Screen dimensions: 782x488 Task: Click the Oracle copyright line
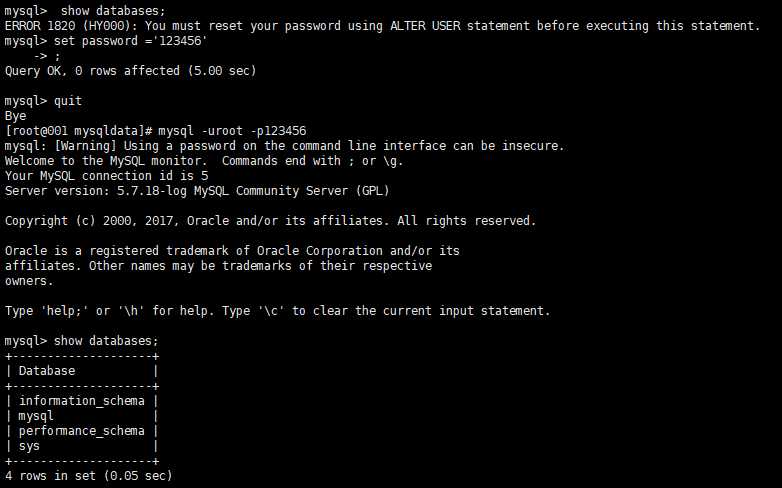(270, 221)
